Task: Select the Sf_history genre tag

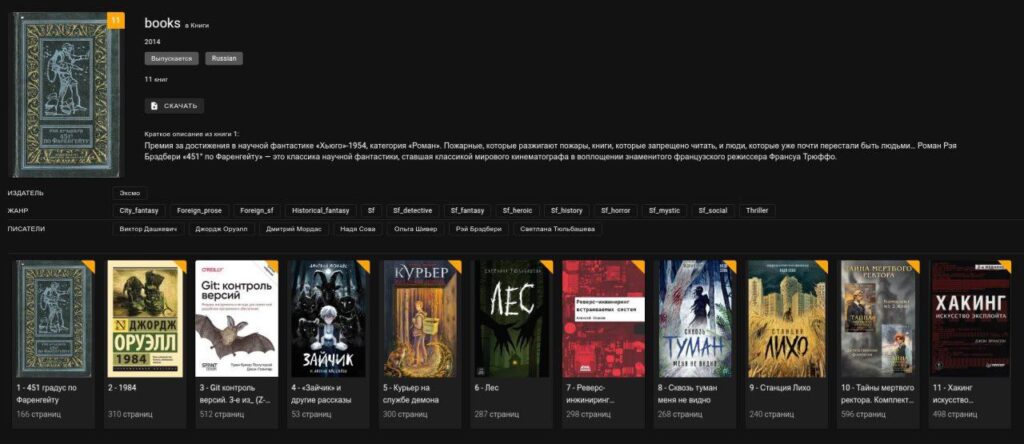Action: (566, 211)
